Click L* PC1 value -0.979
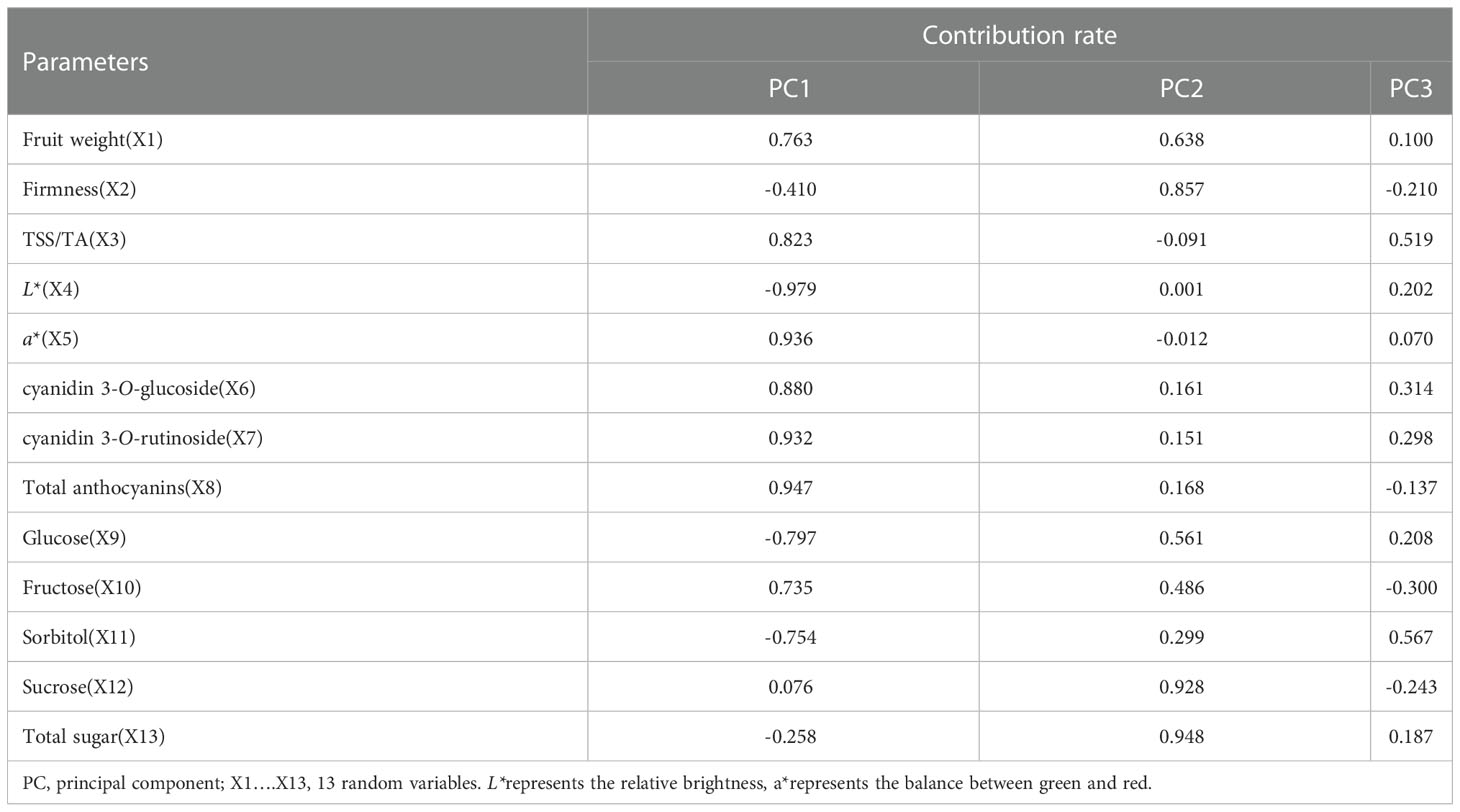Viewport: 1460px width, 812px height. pos(791,289)
